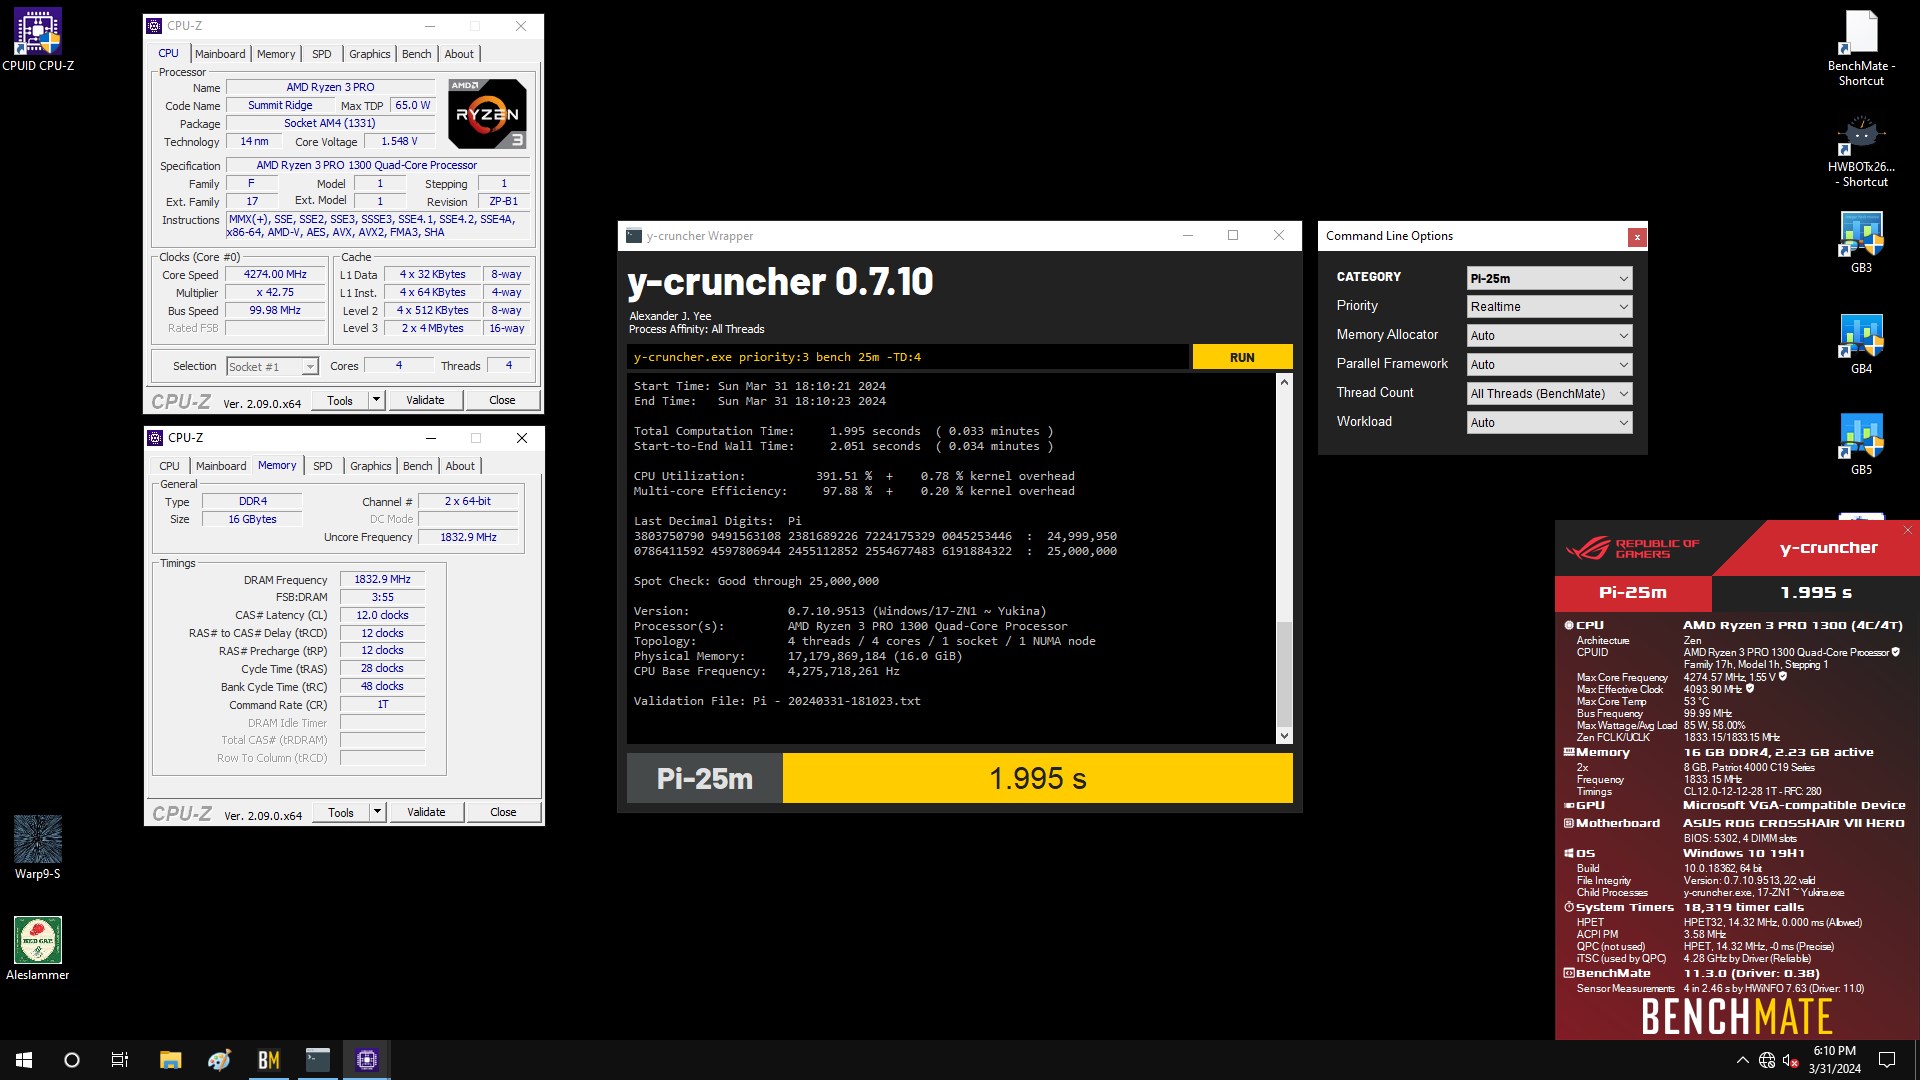The width and height of the screenshot is (1920, 1080).
Task: Click Tools button in bottom CPU-Z window
Action: point(341,812)
